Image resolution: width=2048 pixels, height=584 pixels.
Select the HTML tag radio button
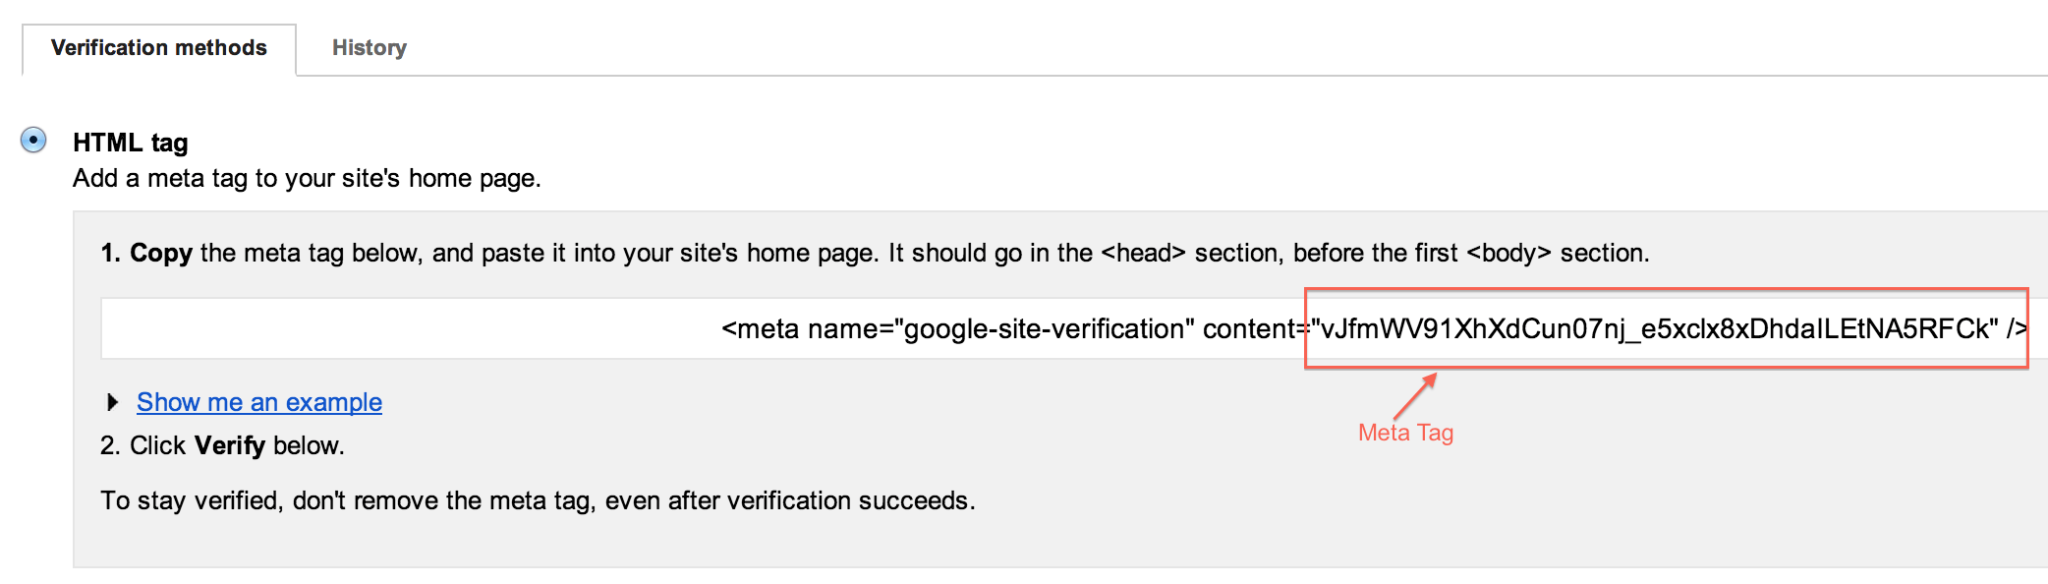pyautogui.click(x=35, y=139)
